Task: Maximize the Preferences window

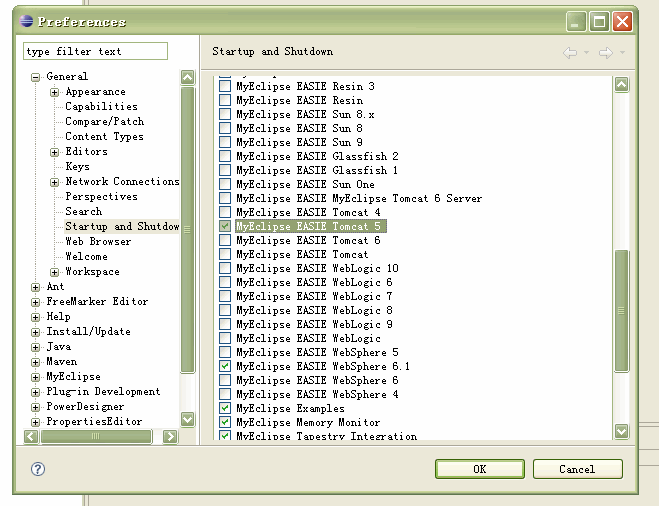Action: [599, 21]
